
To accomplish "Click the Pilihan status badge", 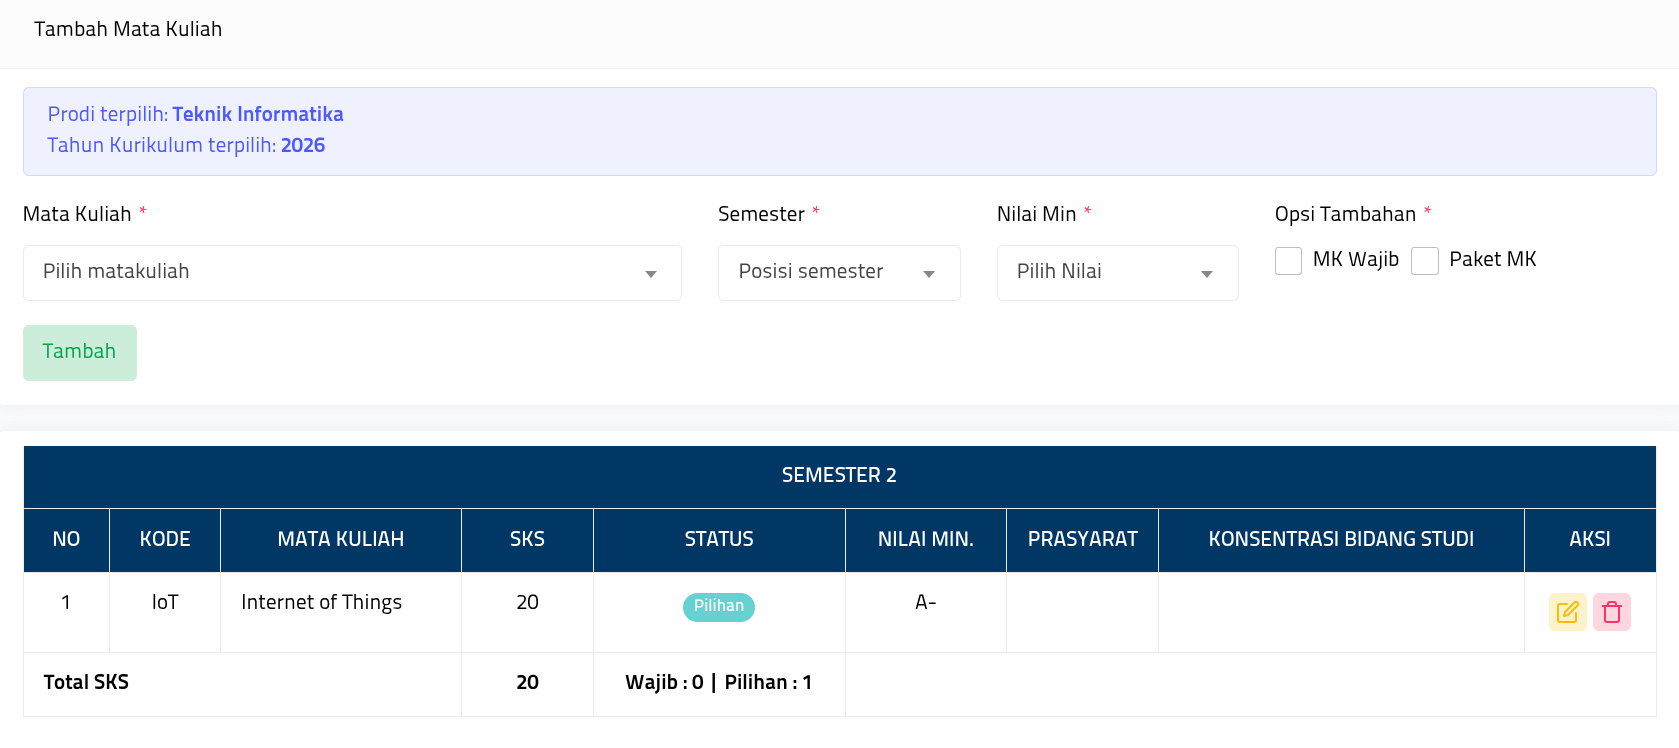I will [x=718, y=607].
